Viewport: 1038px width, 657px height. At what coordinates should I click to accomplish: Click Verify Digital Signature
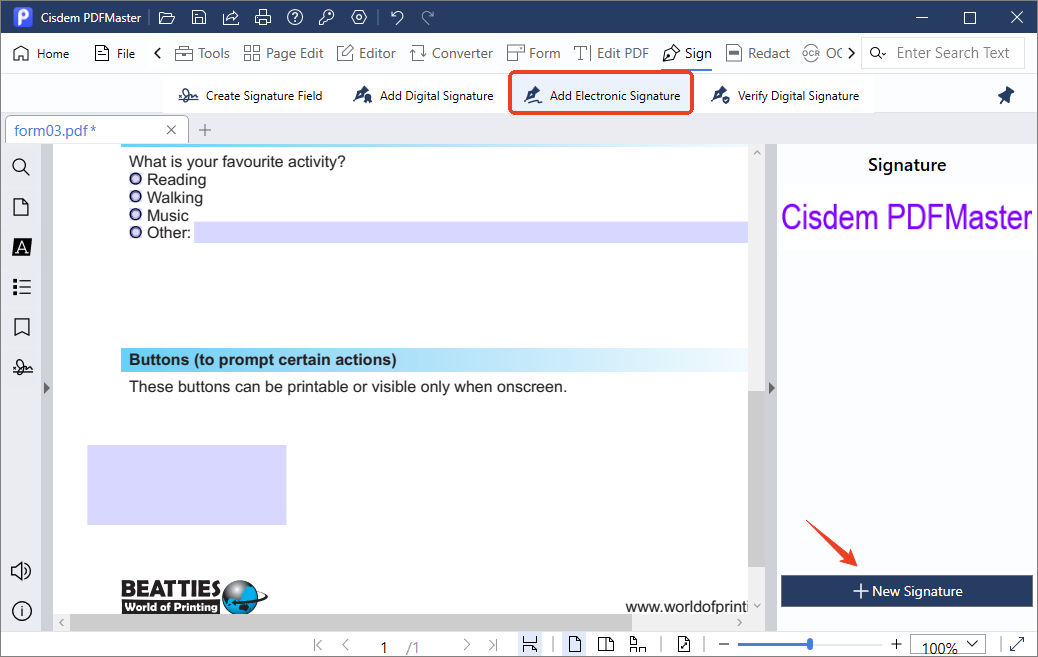784,96
